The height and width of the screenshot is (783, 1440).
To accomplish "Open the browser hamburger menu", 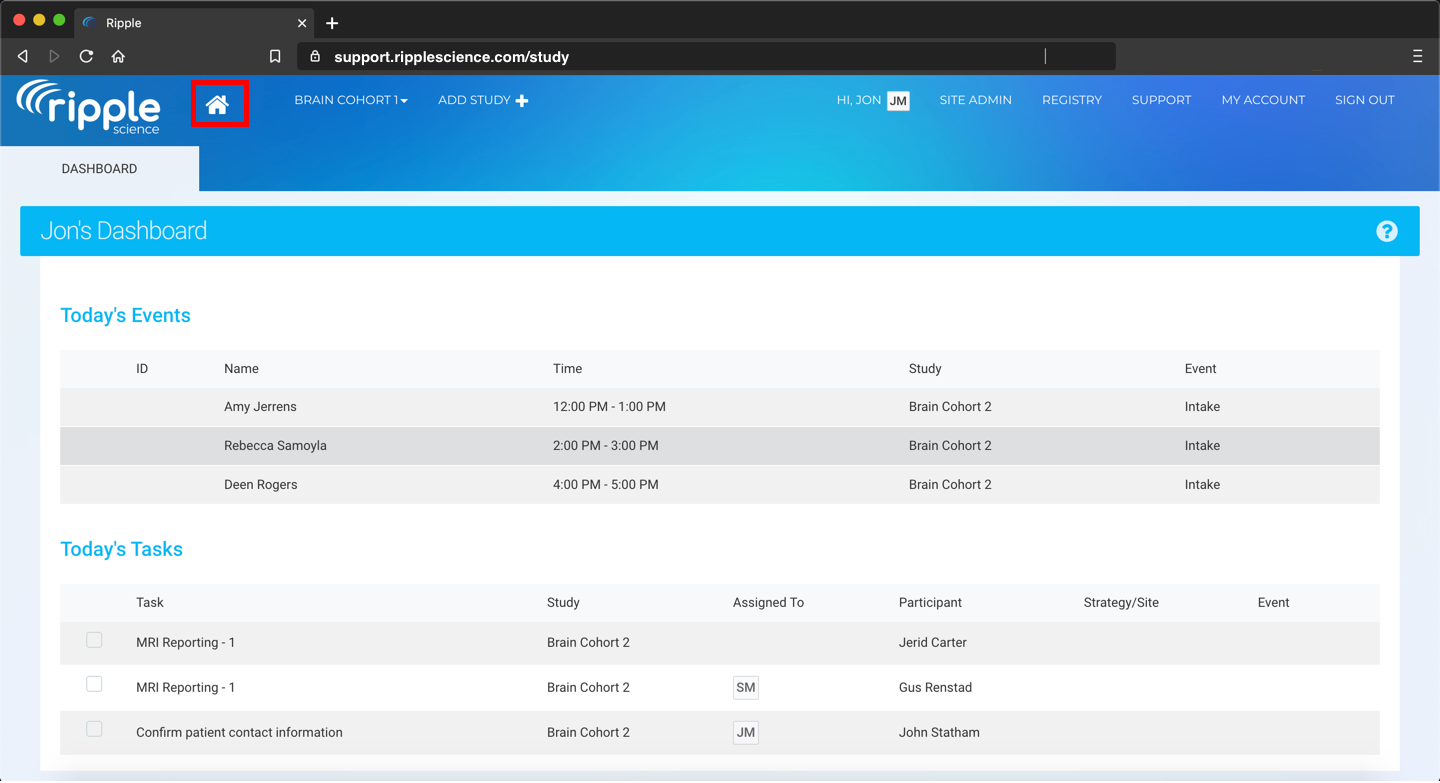I will [x=1417, y=57].
